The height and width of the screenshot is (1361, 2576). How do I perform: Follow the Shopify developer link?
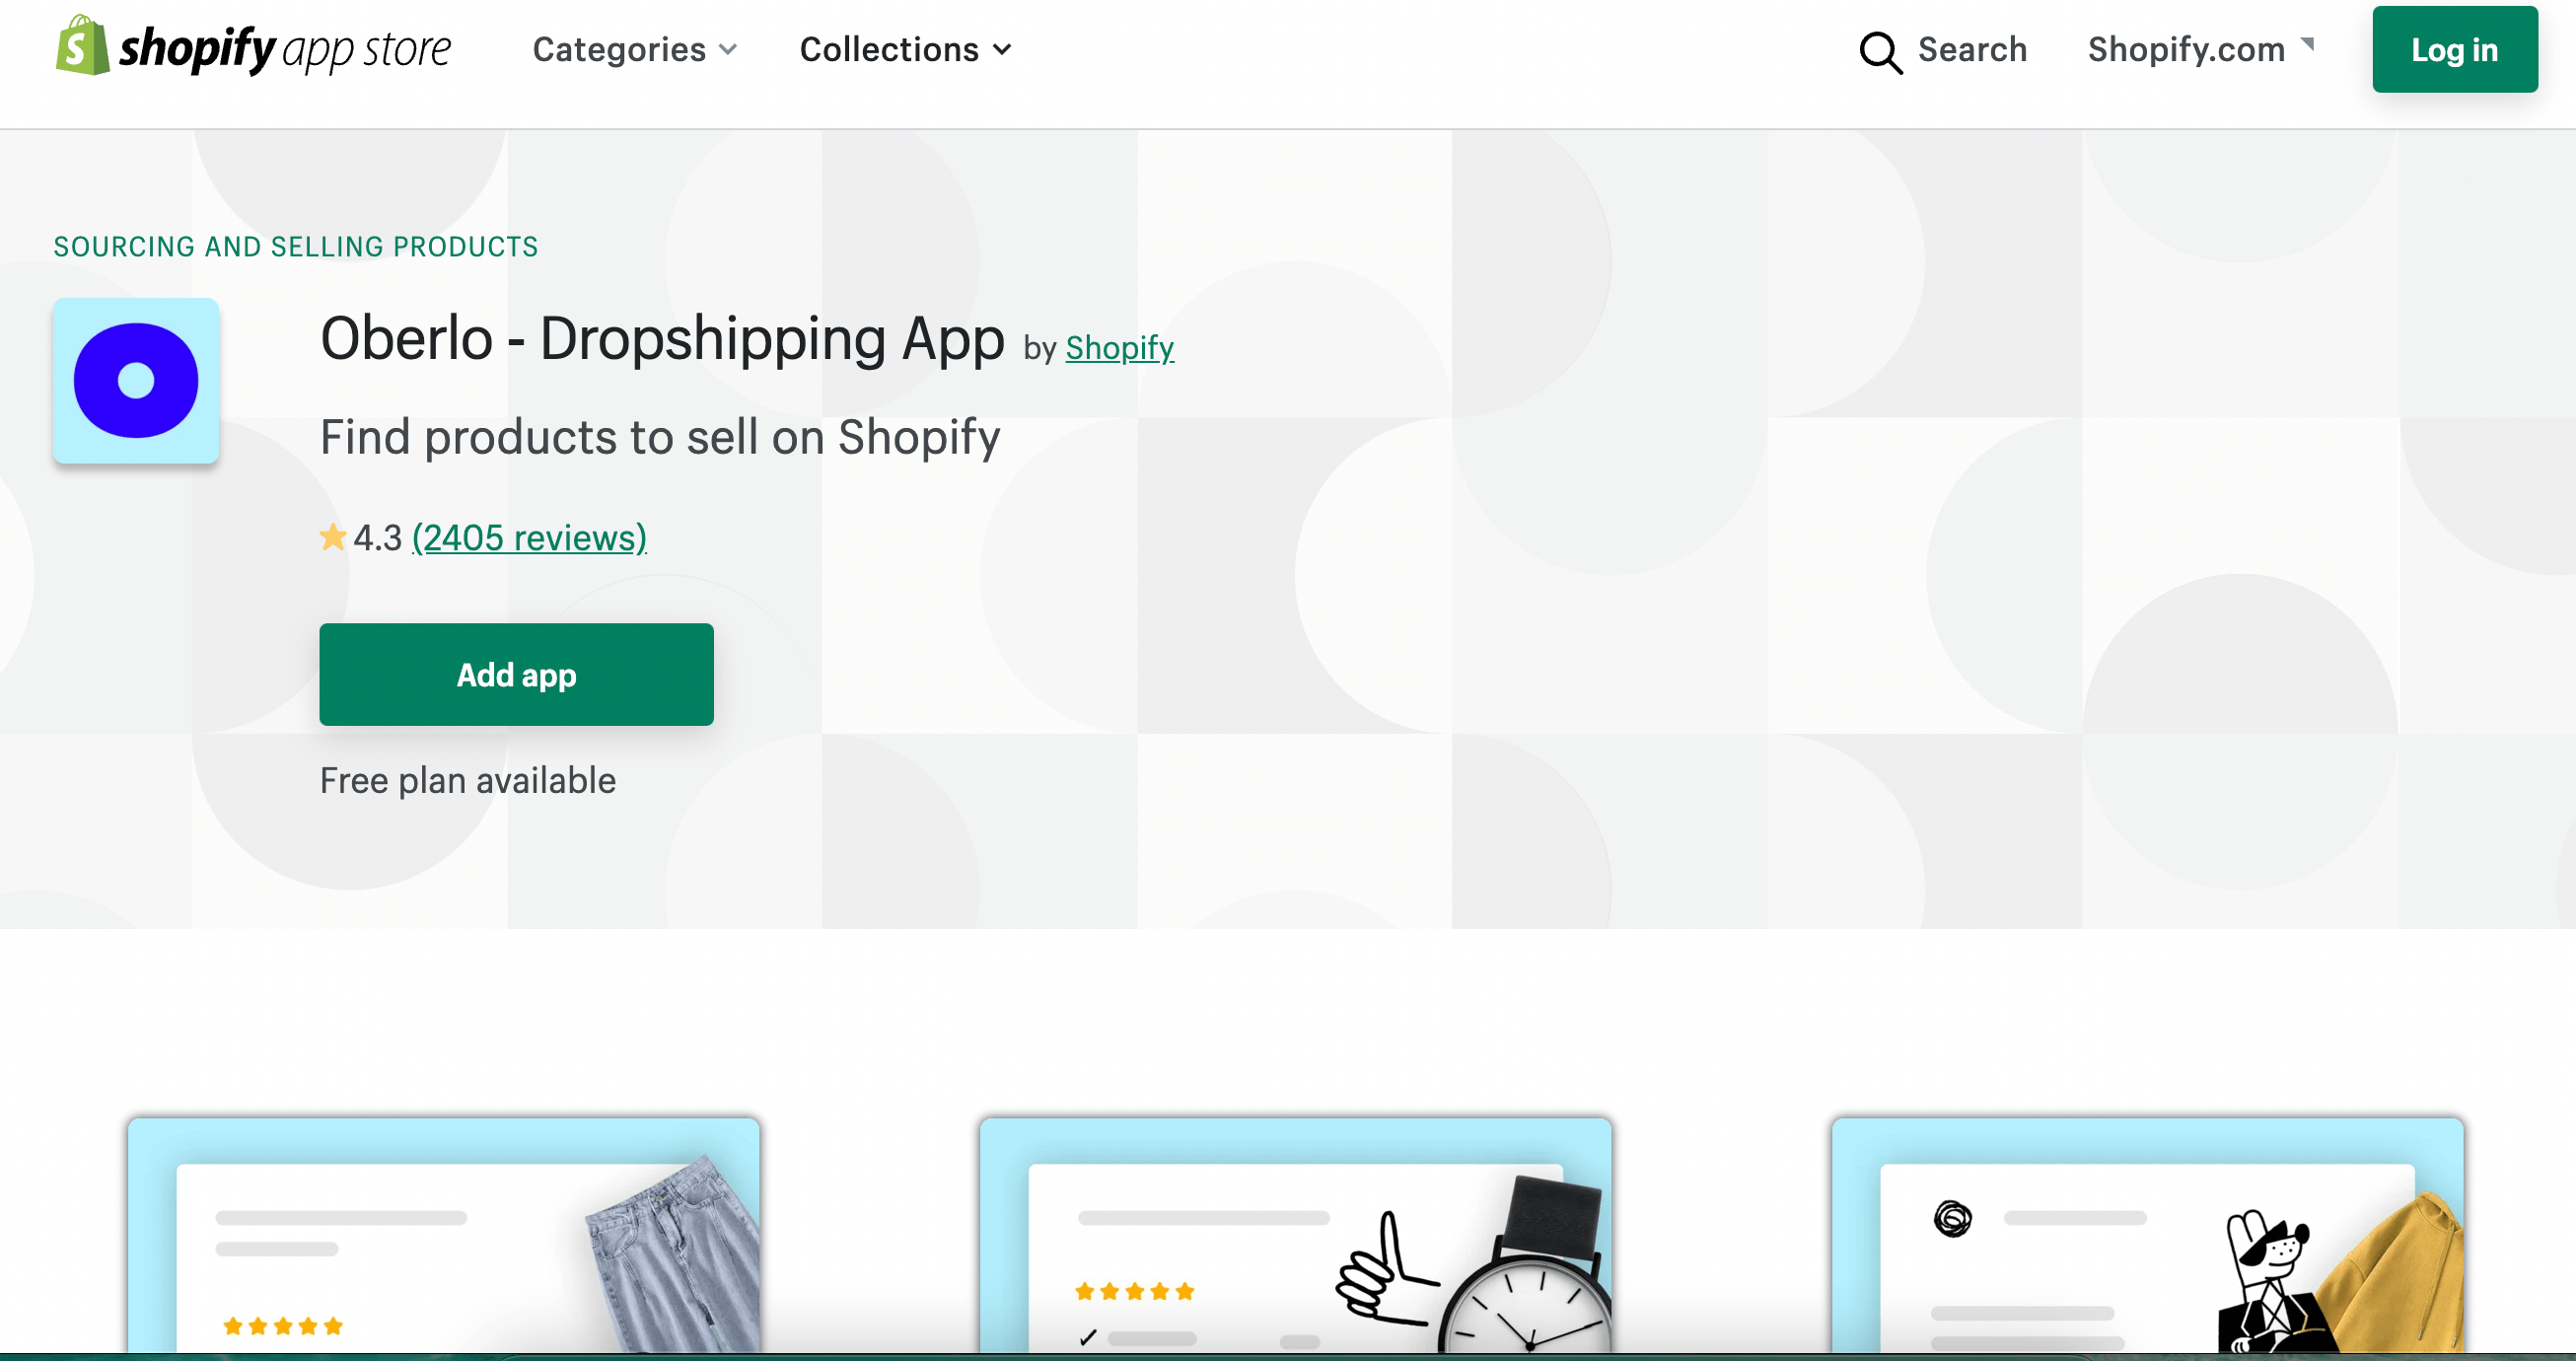tap(1119, 347)
